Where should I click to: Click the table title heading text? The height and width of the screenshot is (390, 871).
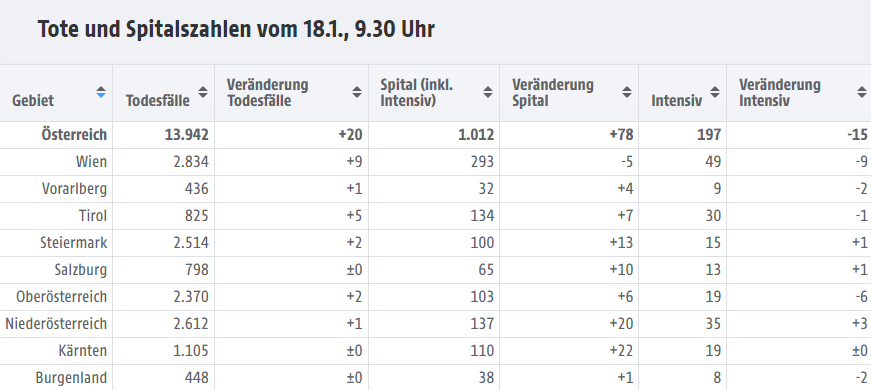236,29
